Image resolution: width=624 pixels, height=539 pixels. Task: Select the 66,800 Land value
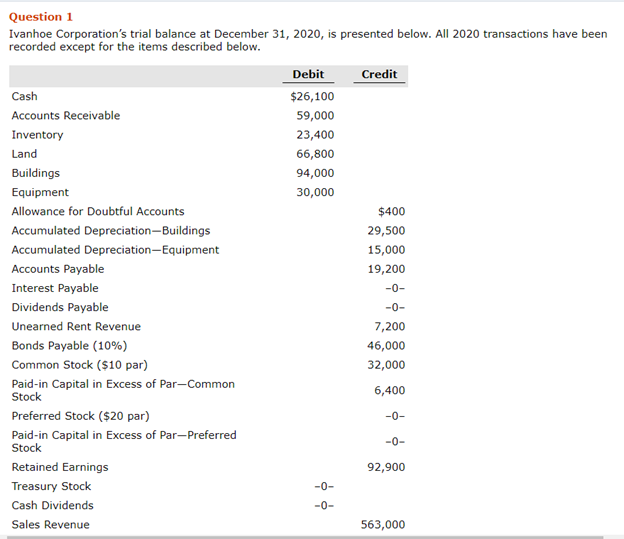pyautogui.click(x=315, y=154)
